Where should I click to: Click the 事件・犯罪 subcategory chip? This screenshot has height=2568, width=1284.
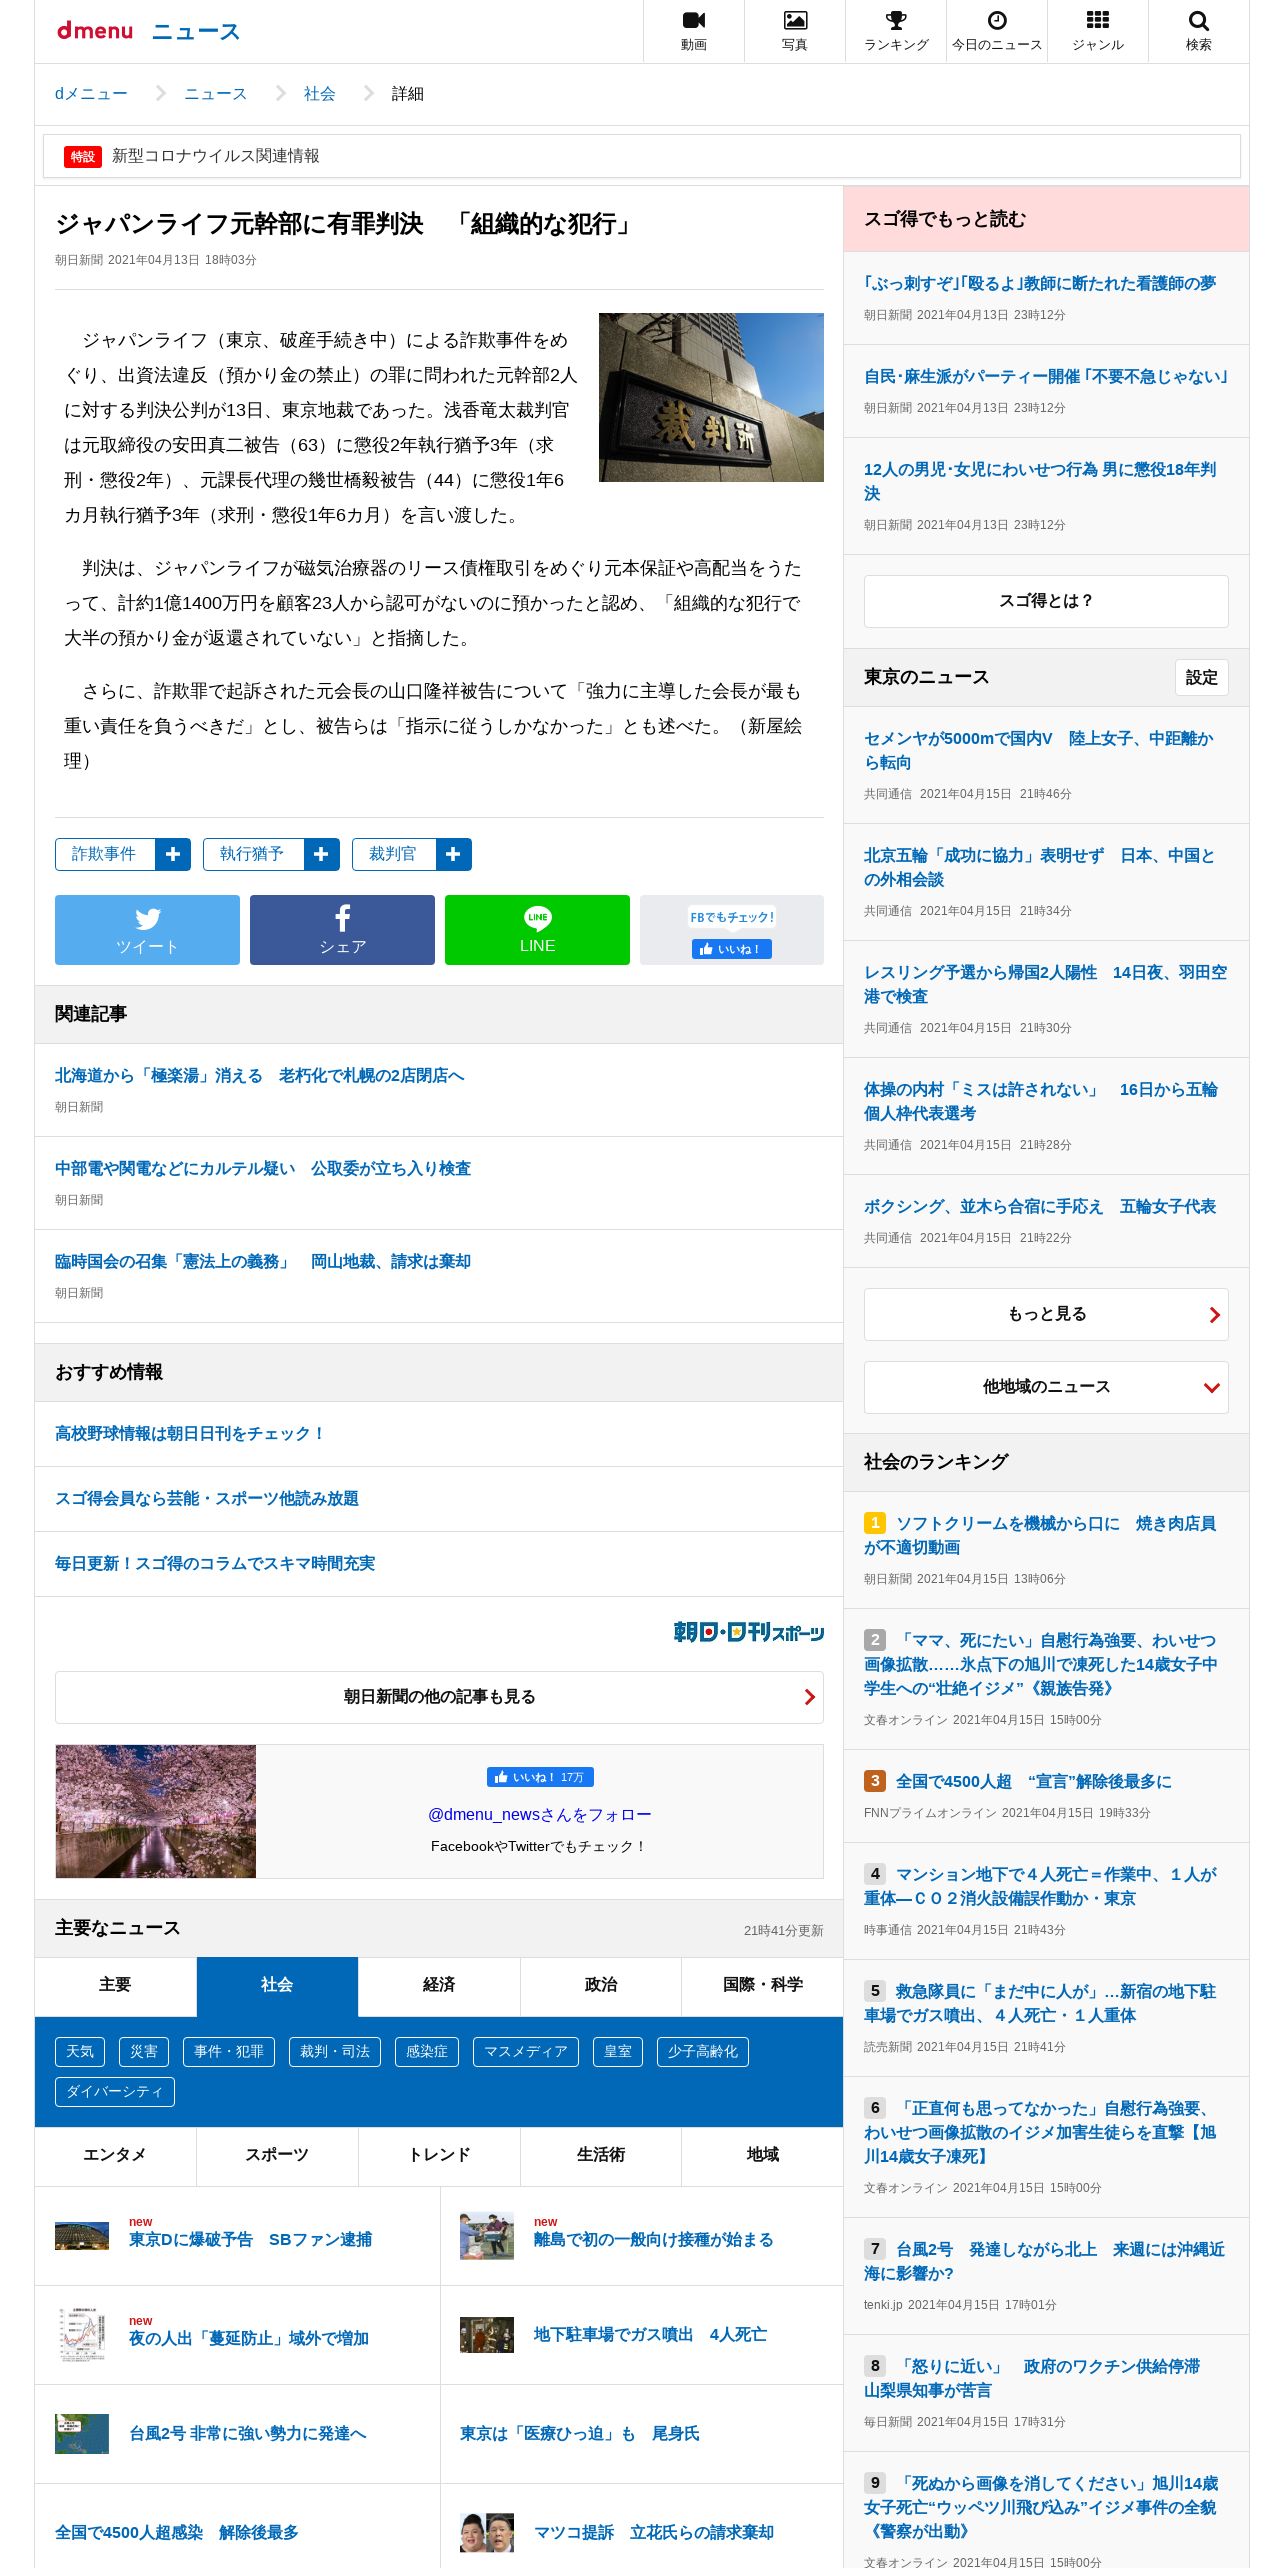coord(229,2052)
